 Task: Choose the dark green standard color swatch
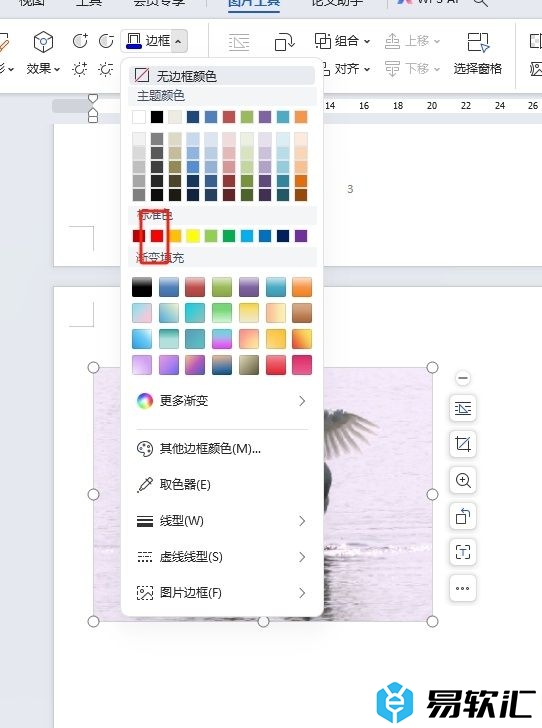coord(229,236)
